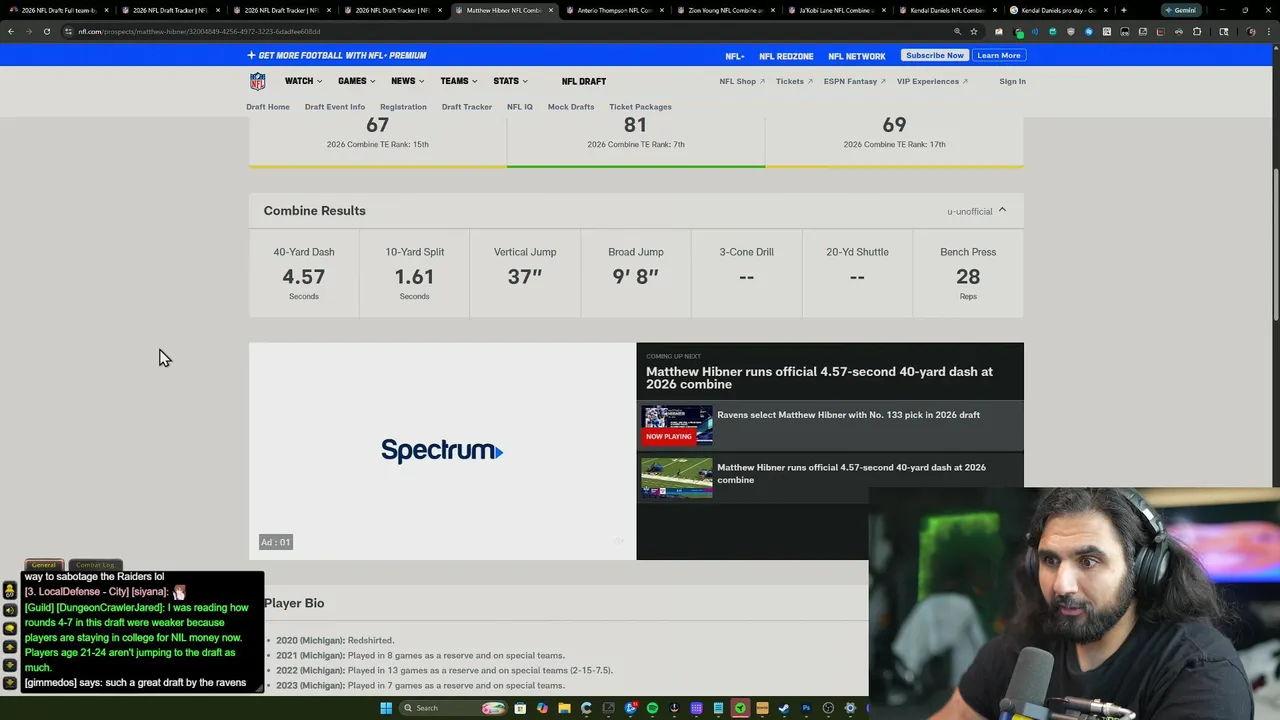Go back using browser back arrow
1280x720 pixels.
tap(10, 31)
